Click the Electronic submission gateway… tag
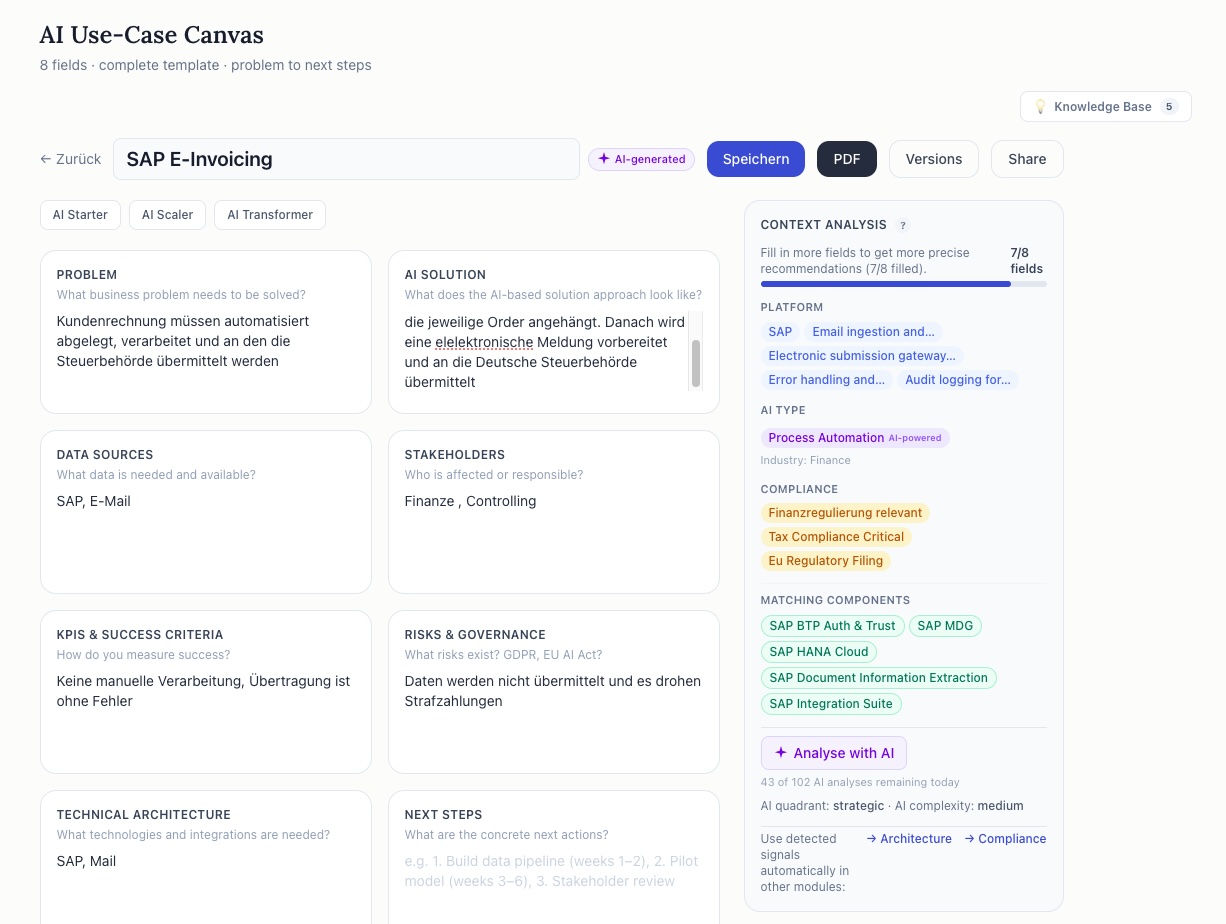This screenshot has width=1226, height=924. pos(862,356)
